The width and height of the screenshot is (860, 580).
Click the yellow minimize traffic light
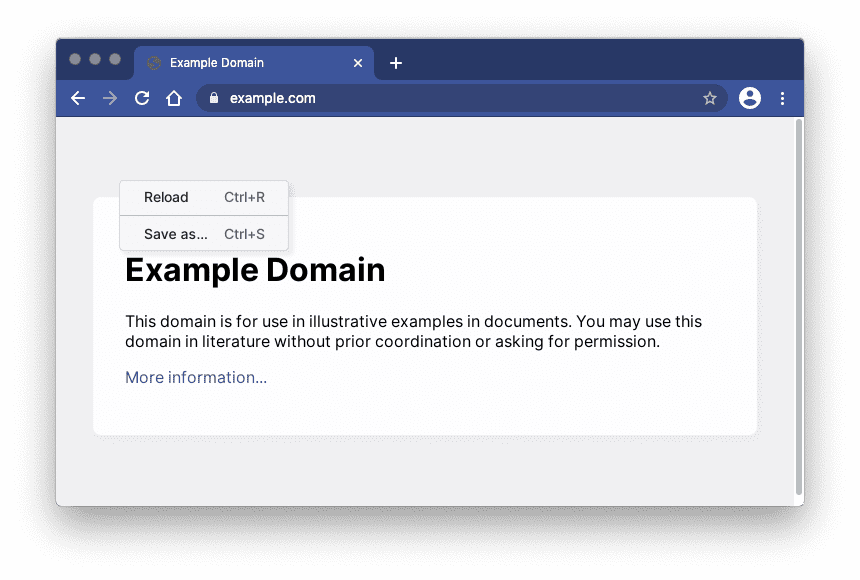point(95,59)
